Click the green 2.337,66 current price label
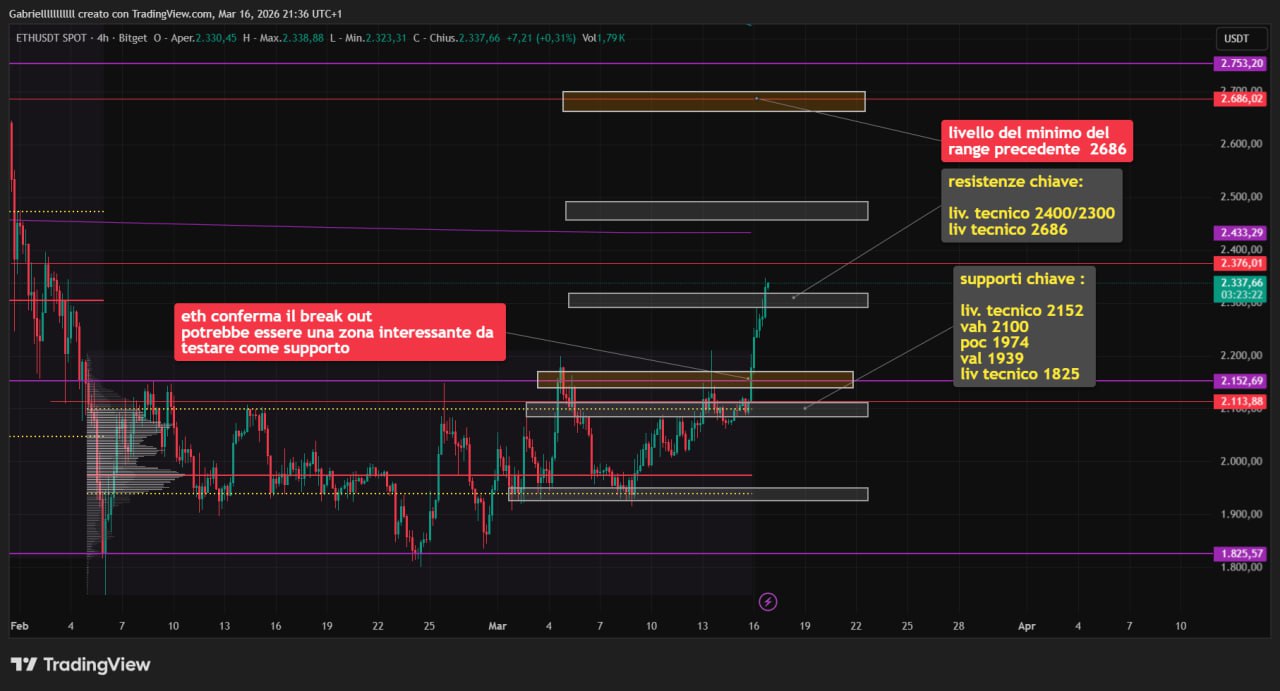This screenshot has width=1280, height=691. (1240, 283)
